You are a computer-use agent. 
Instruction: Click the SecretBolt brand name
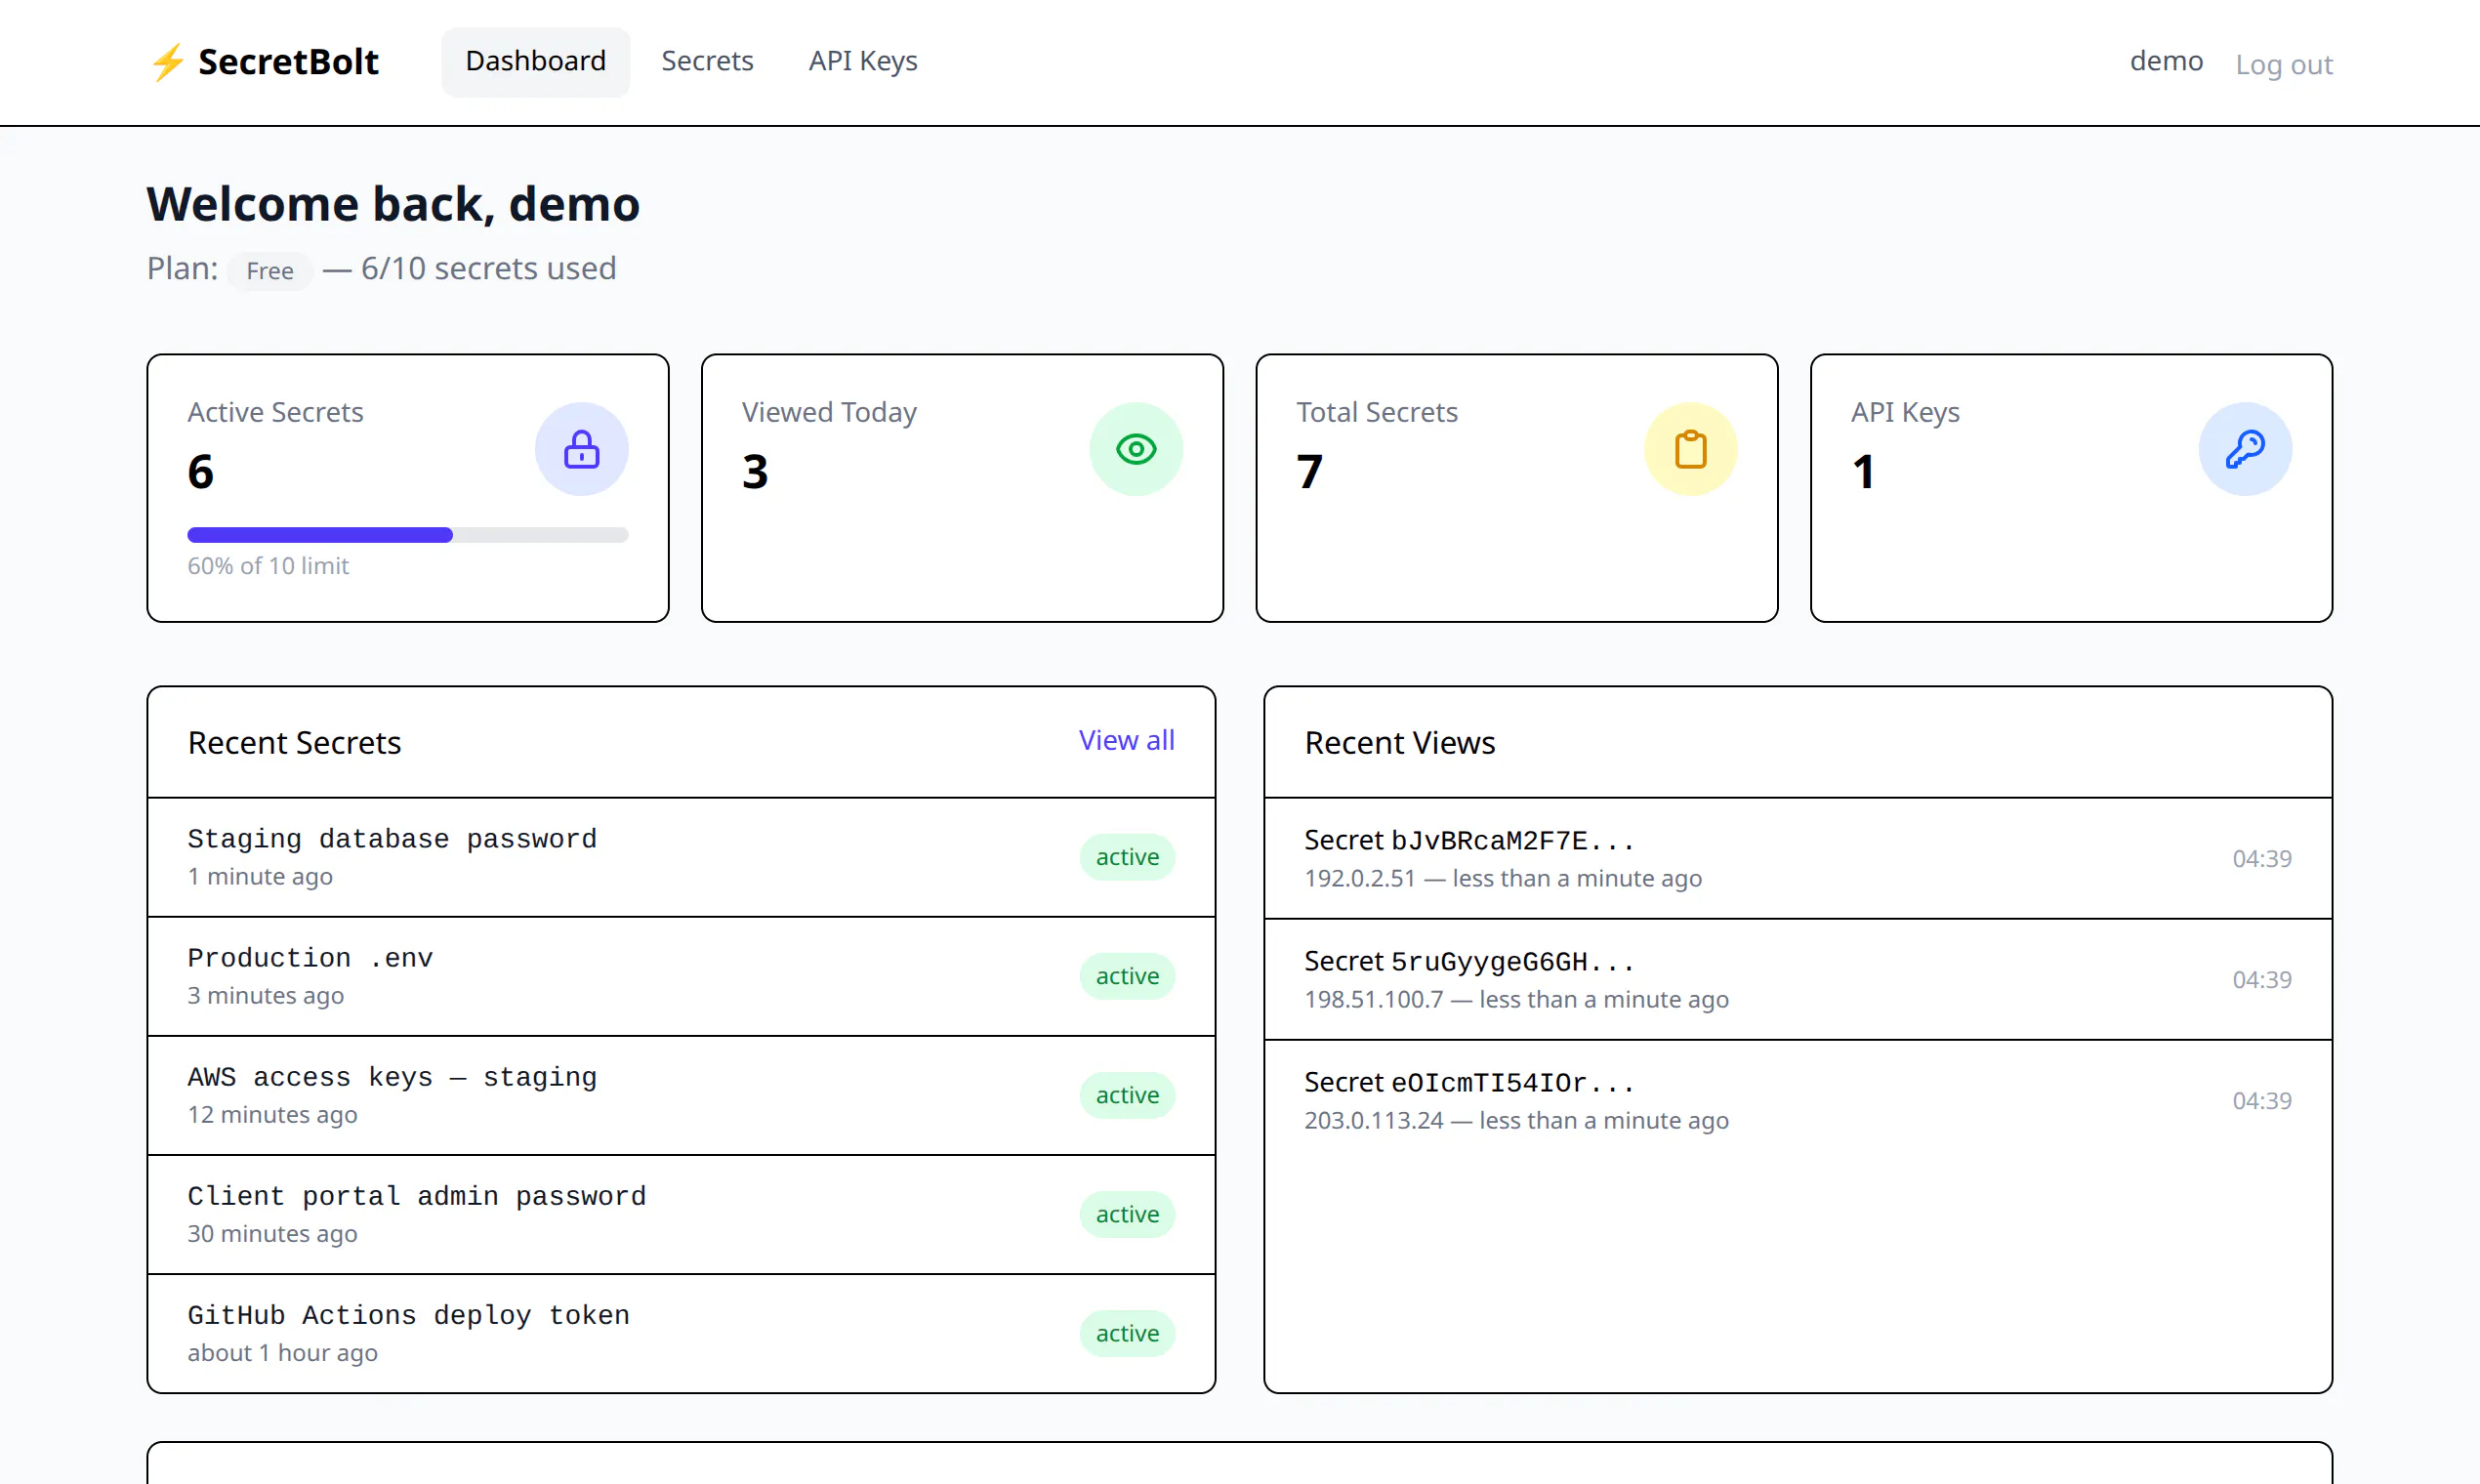(288, 62)
